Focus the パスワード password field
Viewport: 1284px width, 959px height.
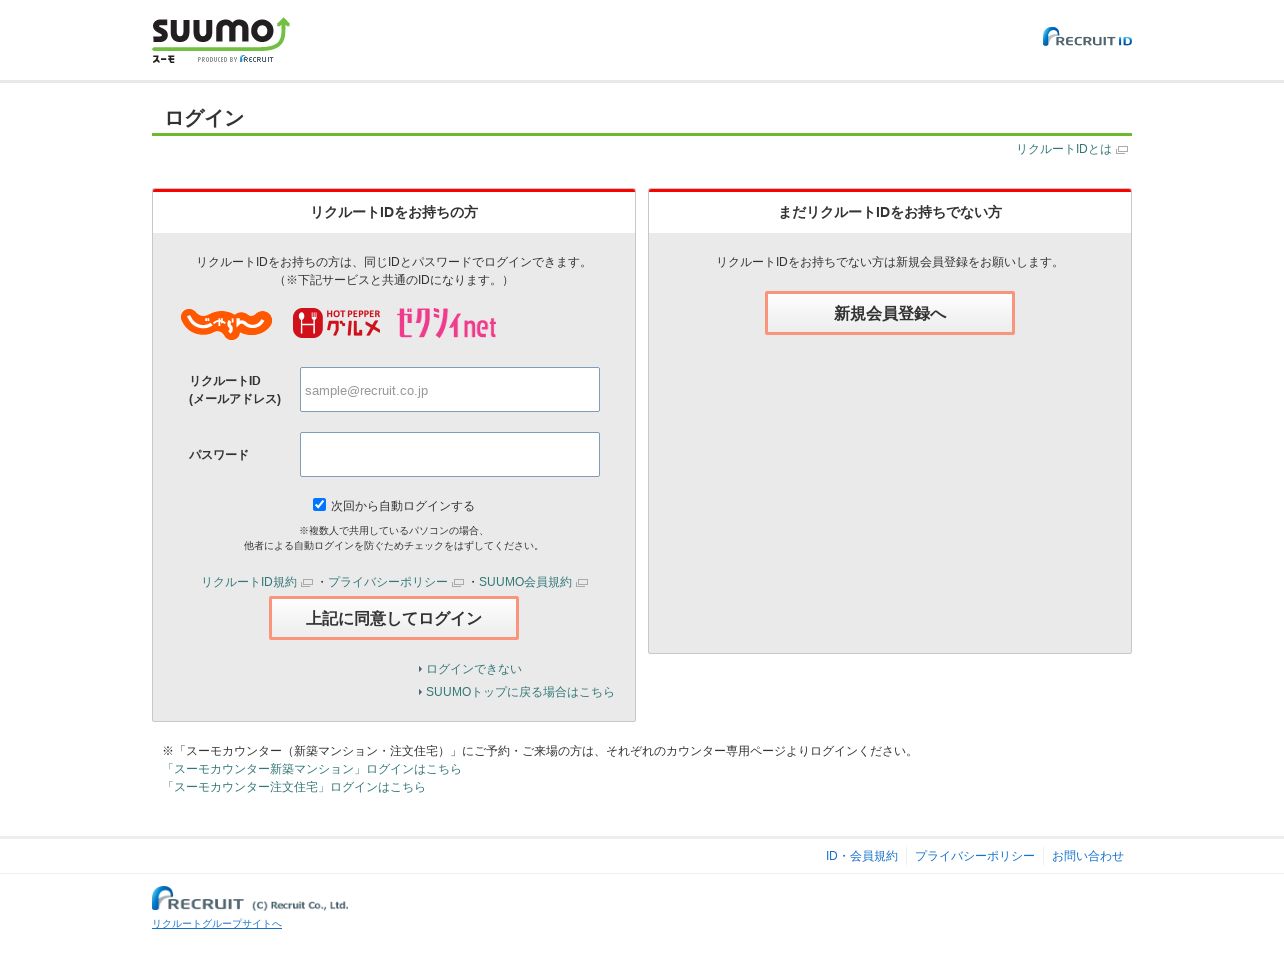coord(450,455)
